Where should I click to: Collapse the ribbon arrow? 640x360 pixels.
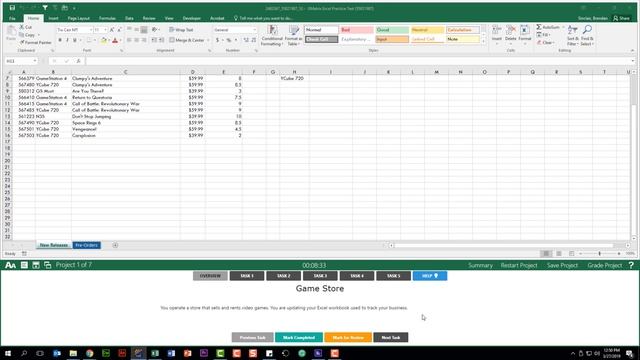(632, 51)
